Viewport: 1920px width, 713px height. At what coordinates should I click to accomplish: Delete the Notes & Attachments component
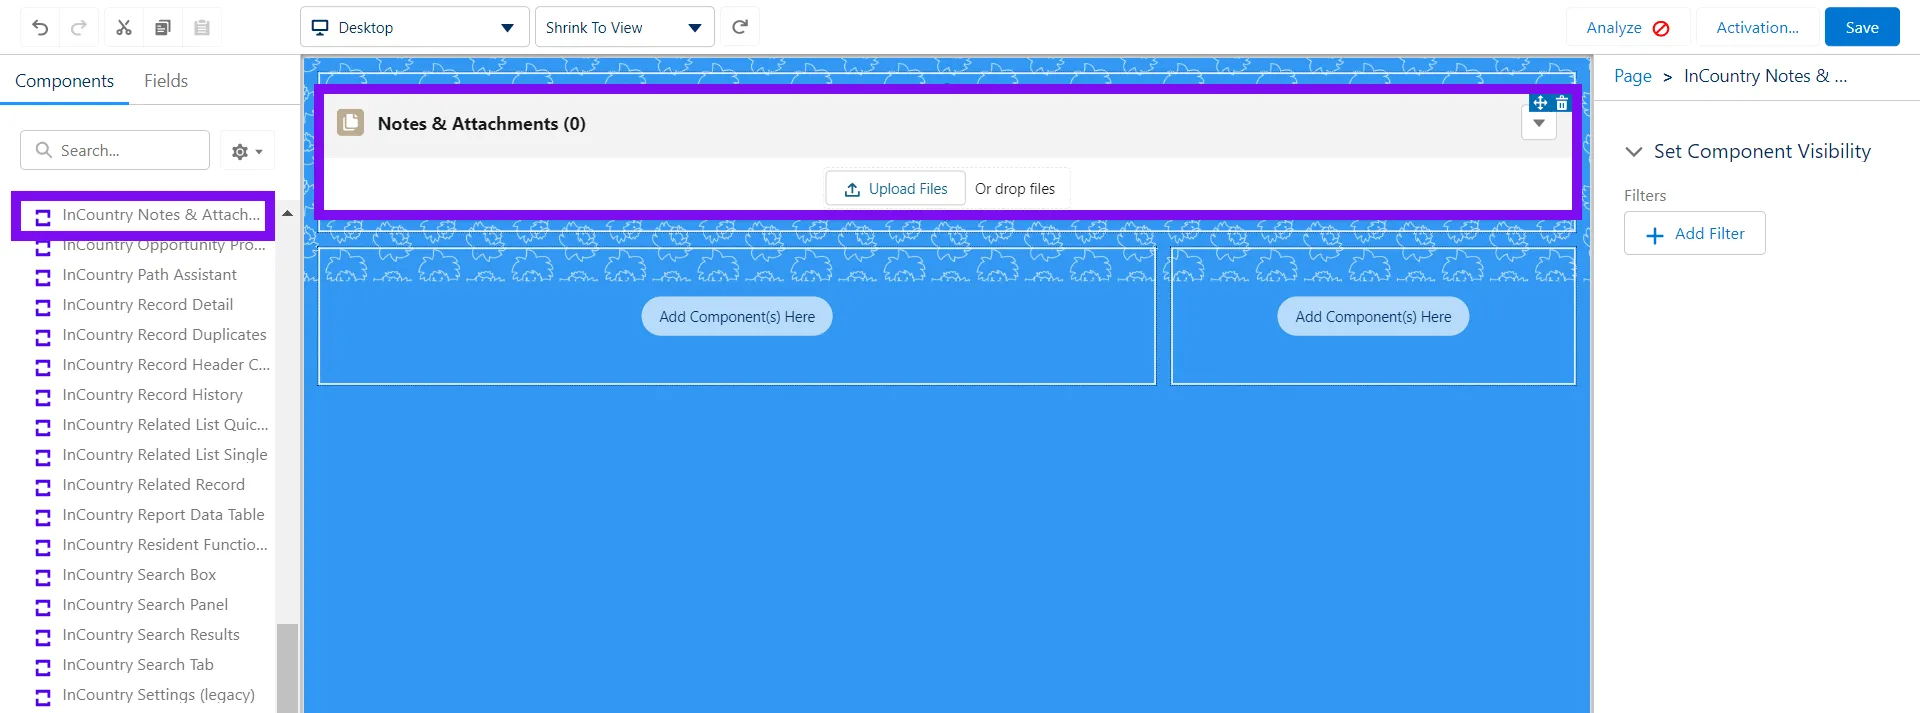coord(1562,103)
